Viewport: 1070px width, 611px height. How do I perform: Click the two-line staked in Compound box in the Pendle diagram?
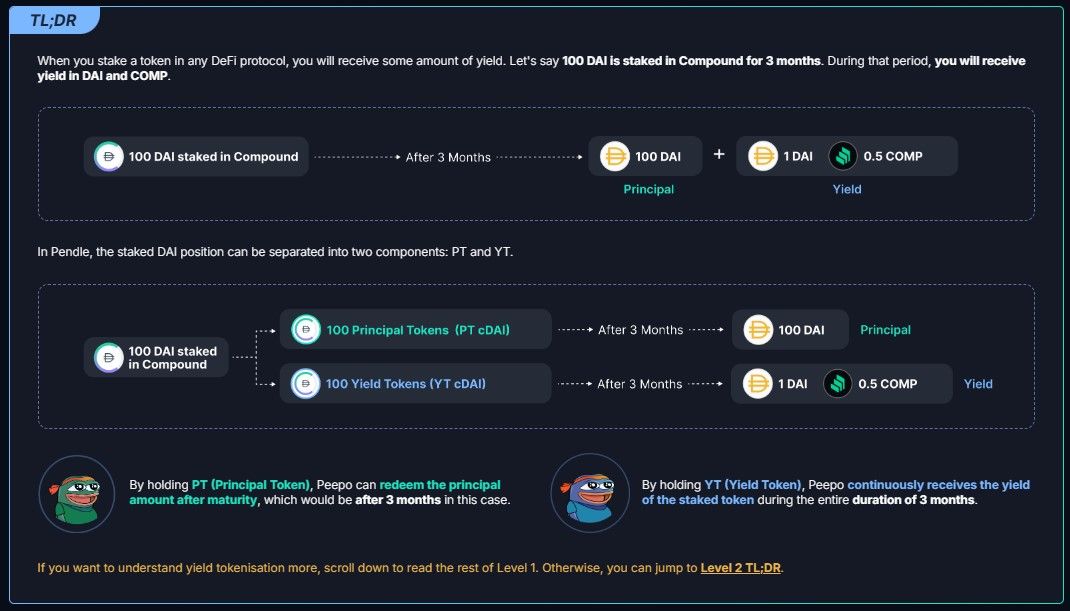157,358
